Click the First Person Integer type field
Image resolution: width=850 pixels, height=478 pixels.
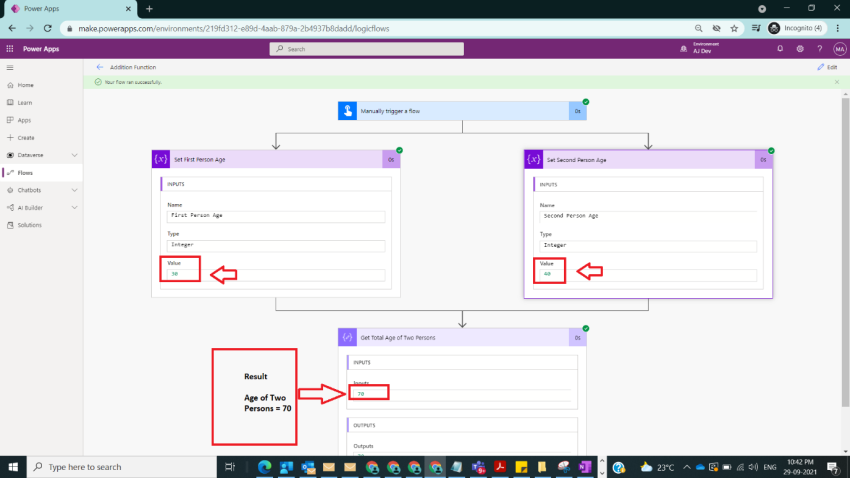276,245
